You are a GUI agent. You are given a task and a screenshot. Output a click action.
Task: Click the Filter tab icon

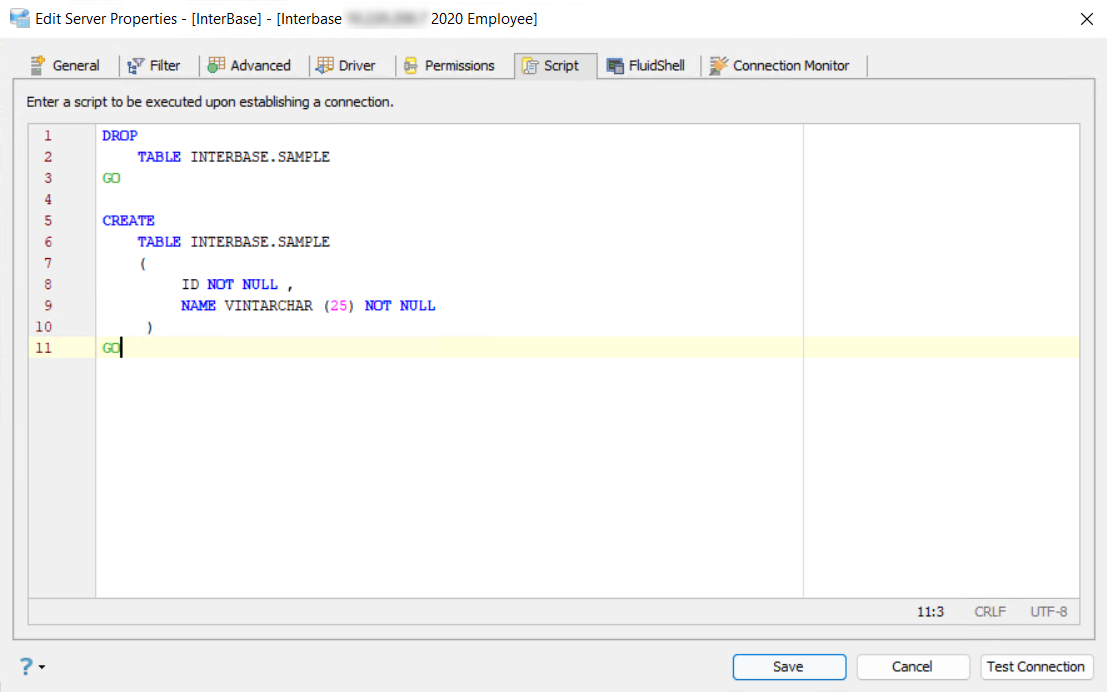pos(136,66)
